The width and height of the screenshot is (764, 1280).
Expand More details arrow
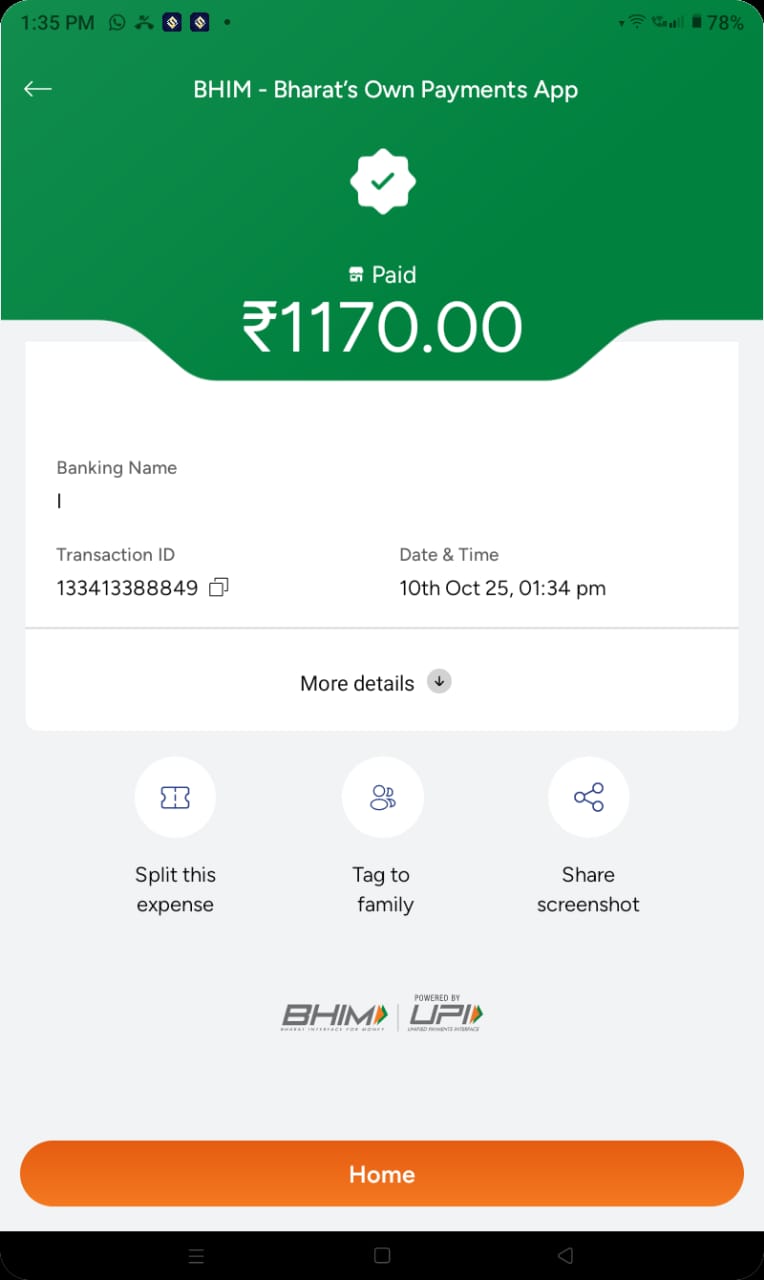pos(439,682)
